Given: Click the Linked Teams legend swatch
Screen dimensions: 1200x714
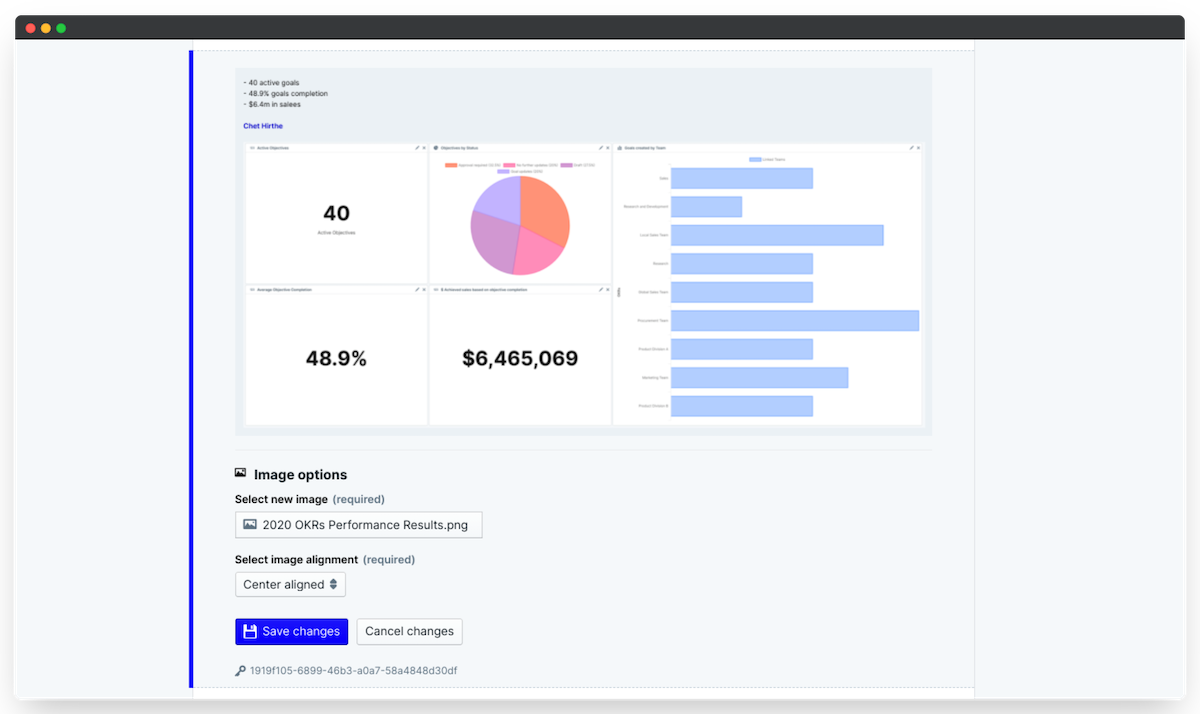Looking at the screenshot, I should coord(755,159).
